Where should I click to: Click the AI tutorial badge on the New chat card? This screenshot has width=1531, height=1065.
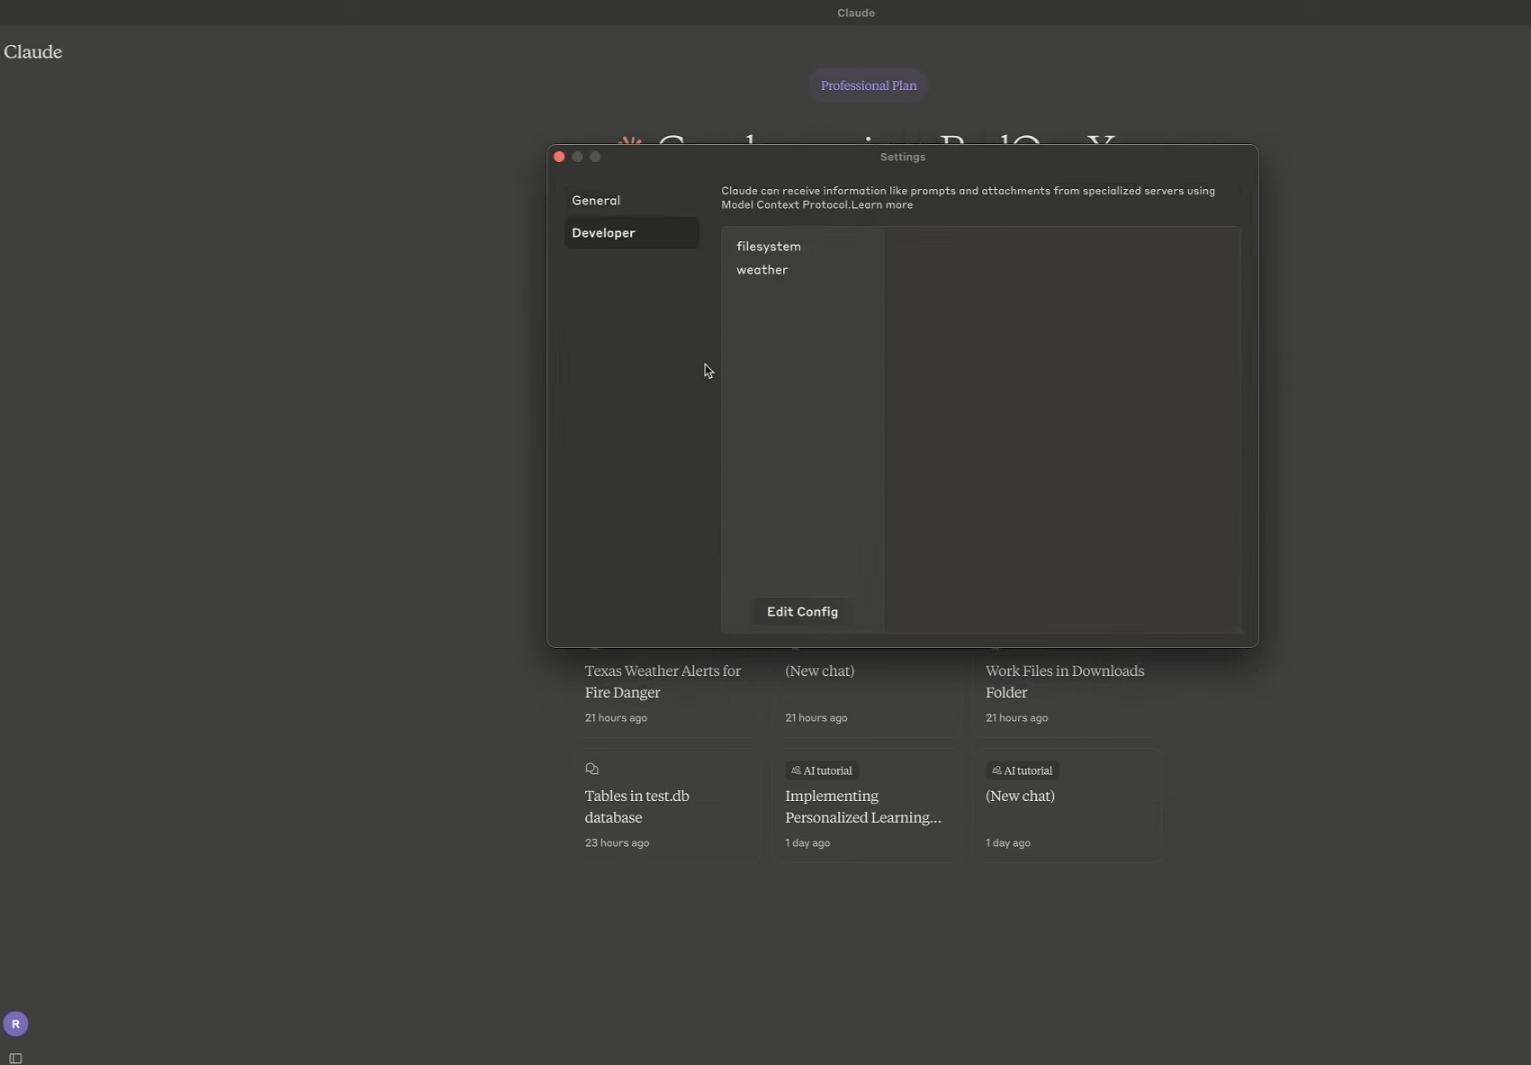[x=1020, y=770]
